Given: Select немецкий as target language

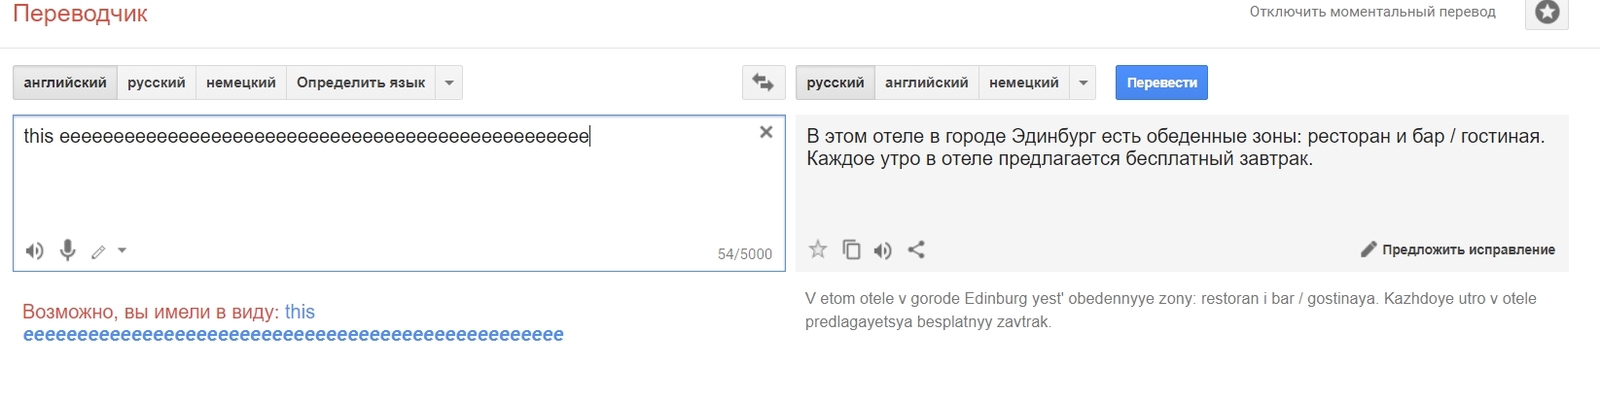Looking at the screenshot, I should (x=1024, y=83).
